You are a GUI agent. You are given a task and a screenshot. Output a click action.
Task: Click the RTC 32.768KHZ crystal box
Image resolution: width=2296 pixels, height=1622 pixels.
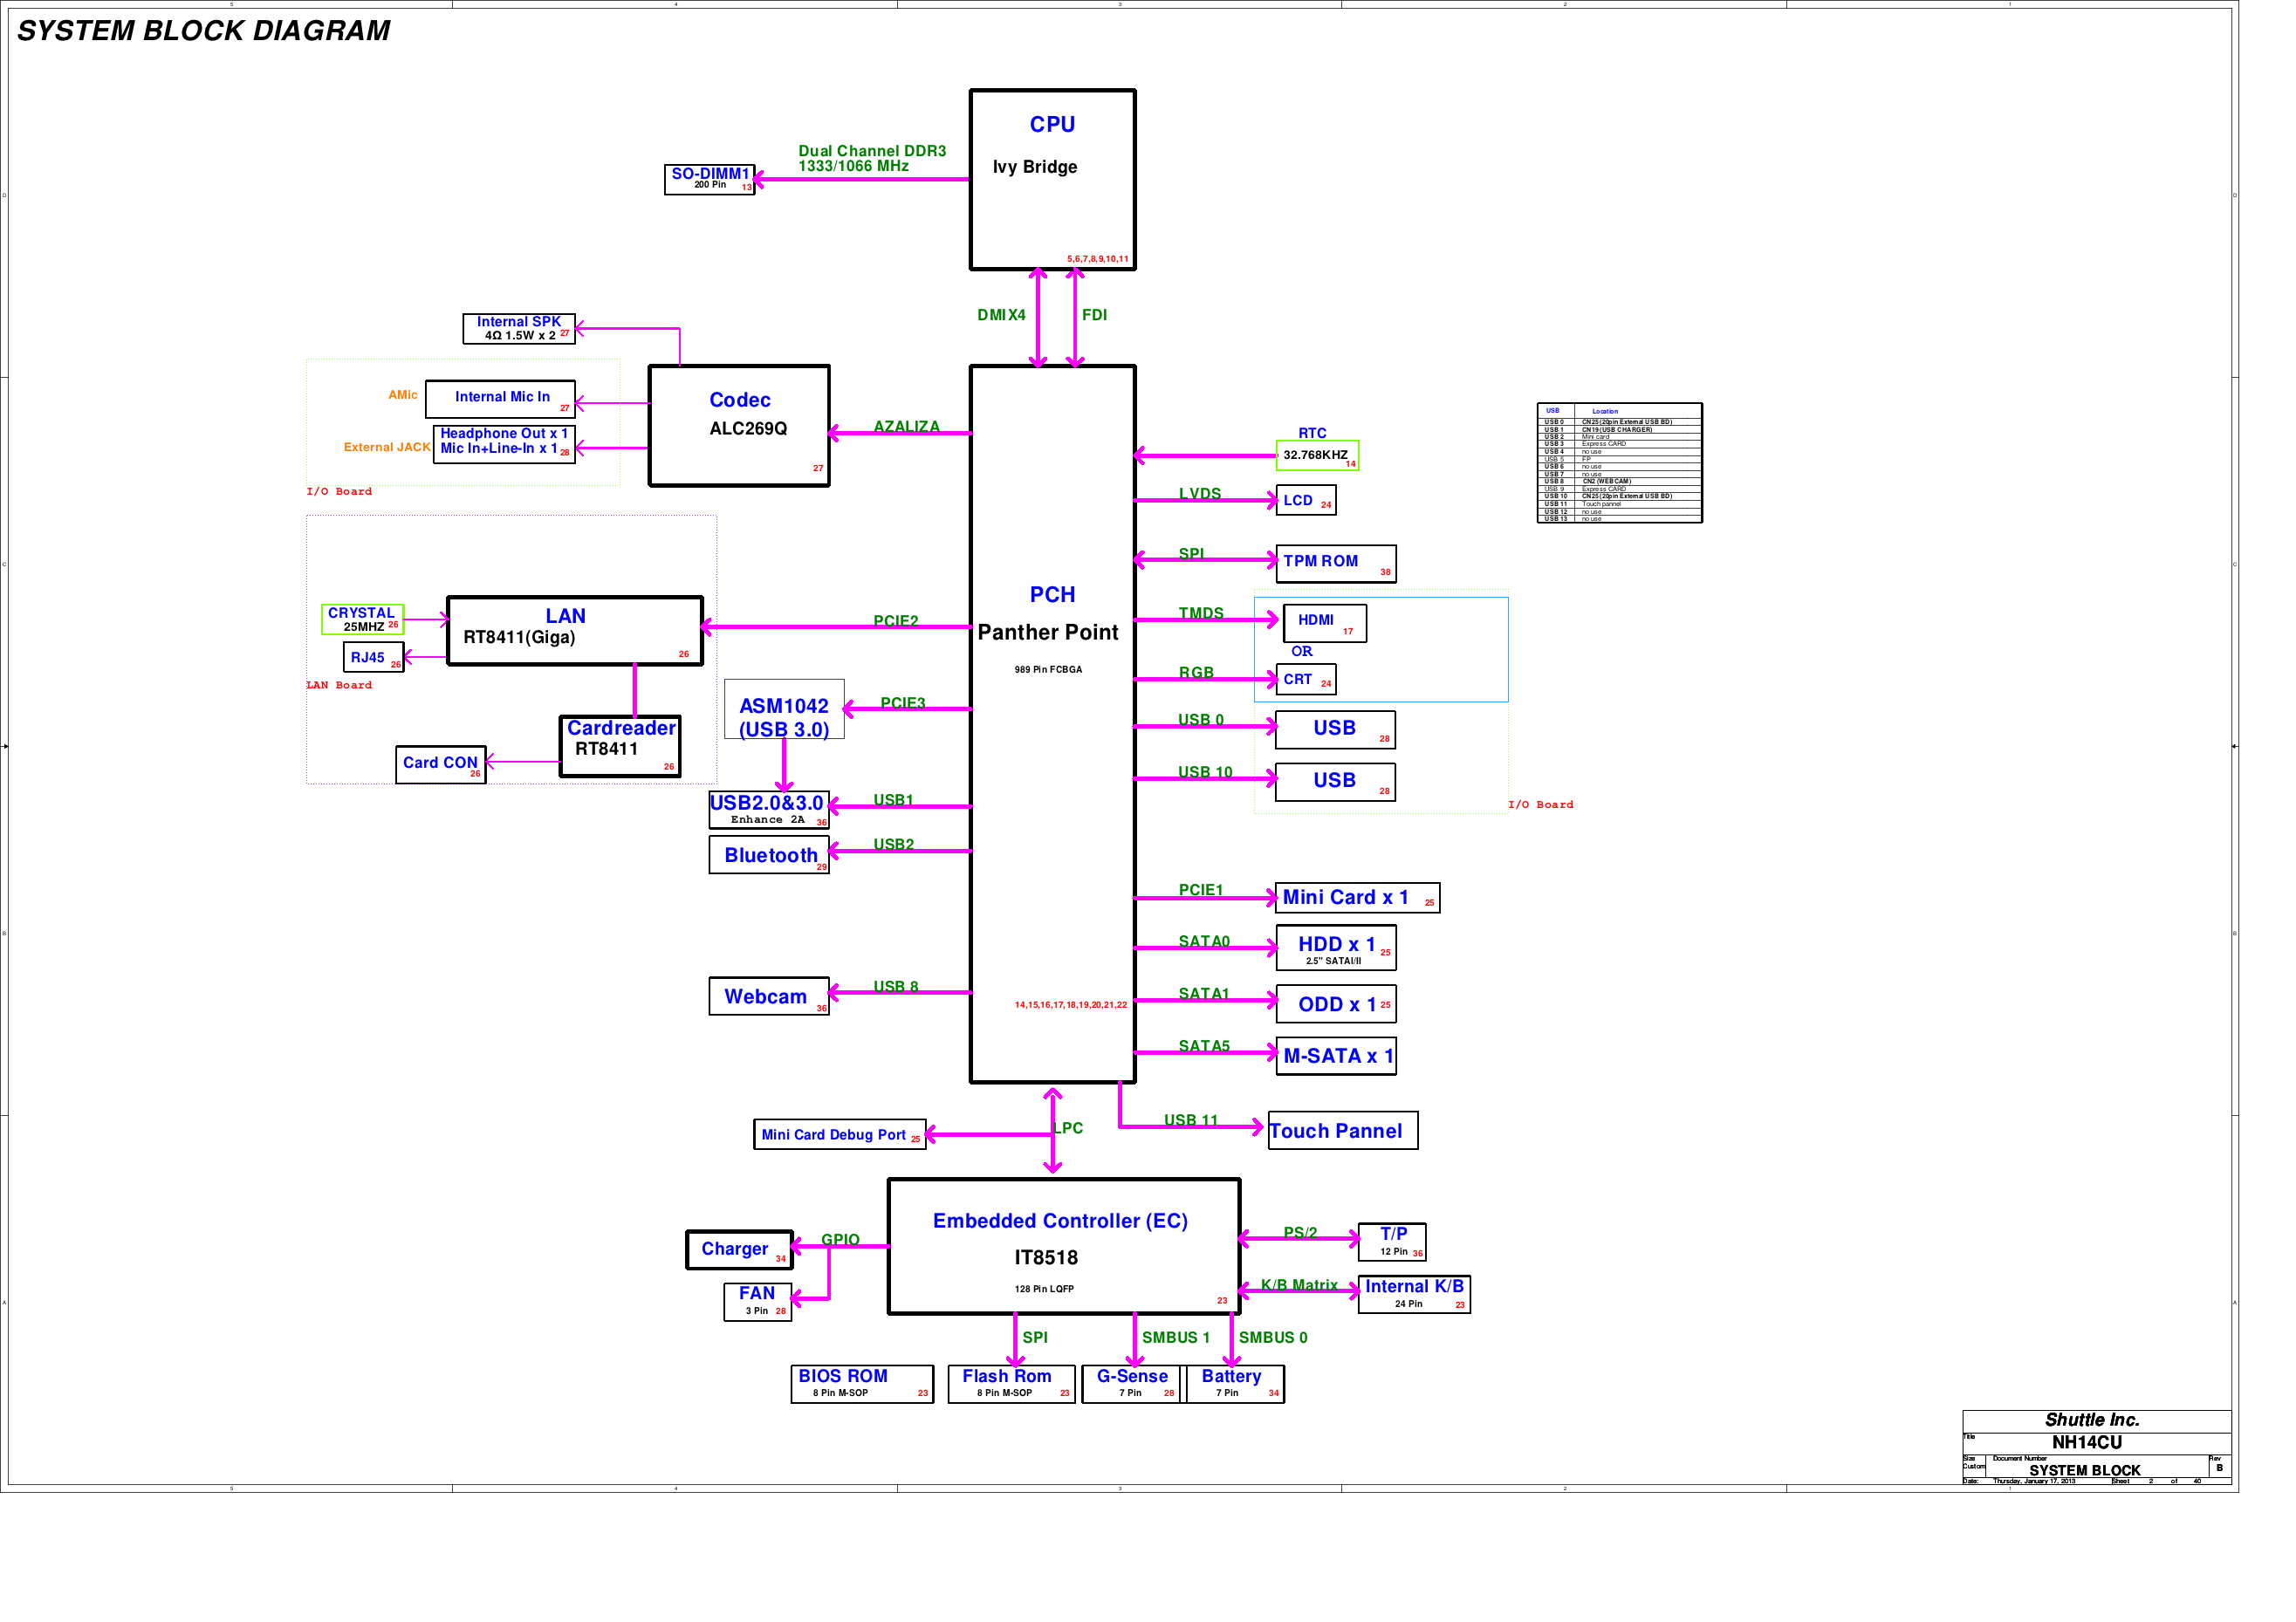tap(1317, 455)
